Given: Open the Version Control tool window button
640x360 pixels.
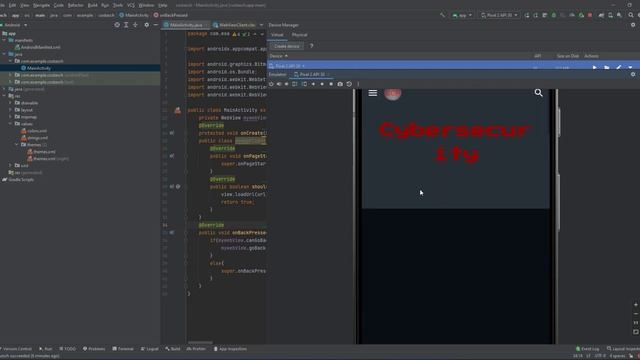Looking at the screenshot, I should (x=16, y=349).
